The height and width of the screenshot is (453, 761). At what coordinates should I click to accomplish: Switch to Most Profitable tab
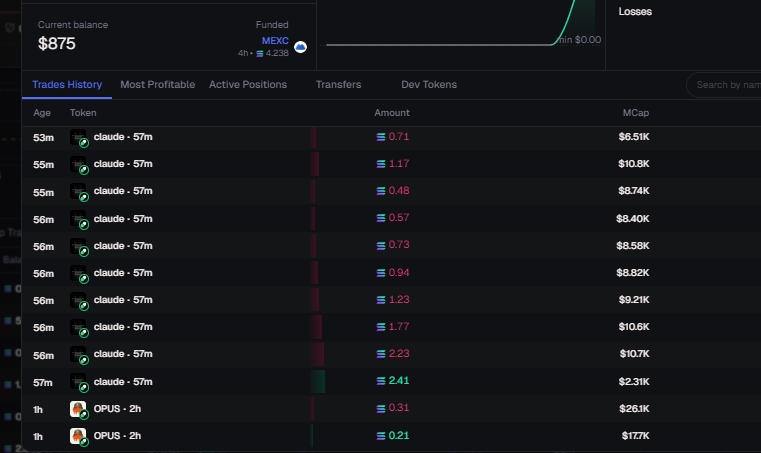pyautogui.click(x=158, y=84)
